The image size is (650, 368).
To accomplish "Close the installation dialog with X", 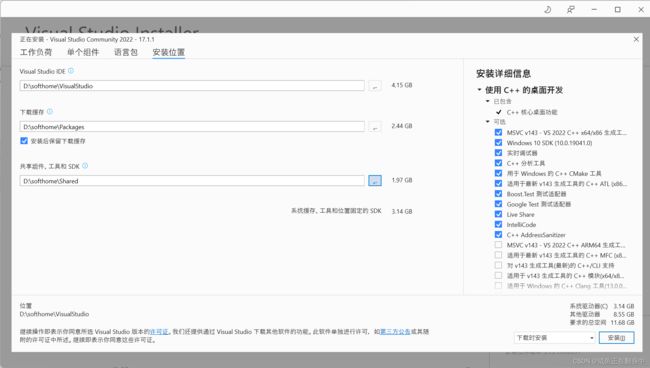I will 636,39.
